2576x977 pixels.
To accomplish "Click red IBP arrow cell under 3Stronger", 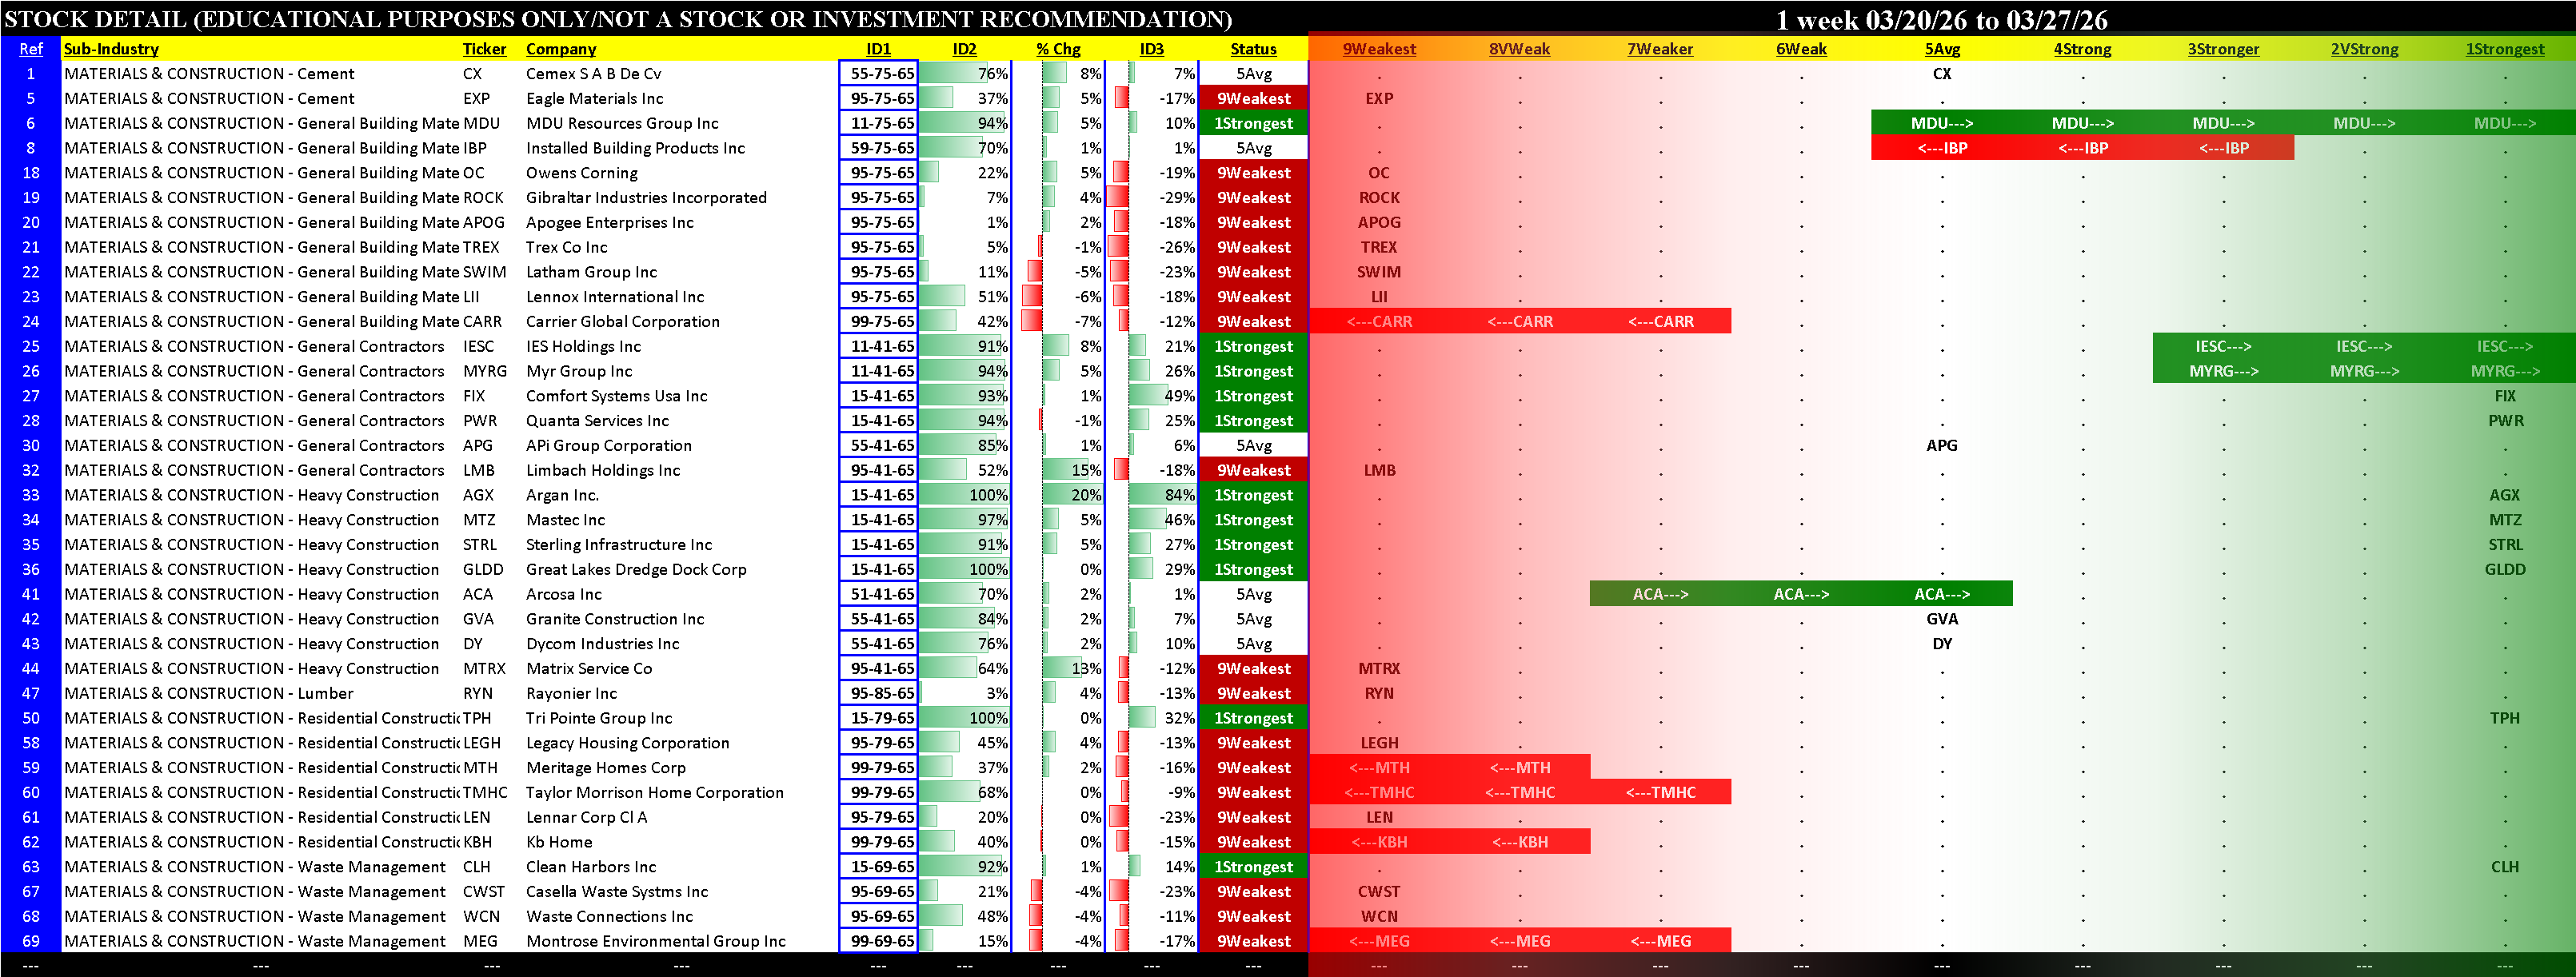I will [x=2223, y=148].
